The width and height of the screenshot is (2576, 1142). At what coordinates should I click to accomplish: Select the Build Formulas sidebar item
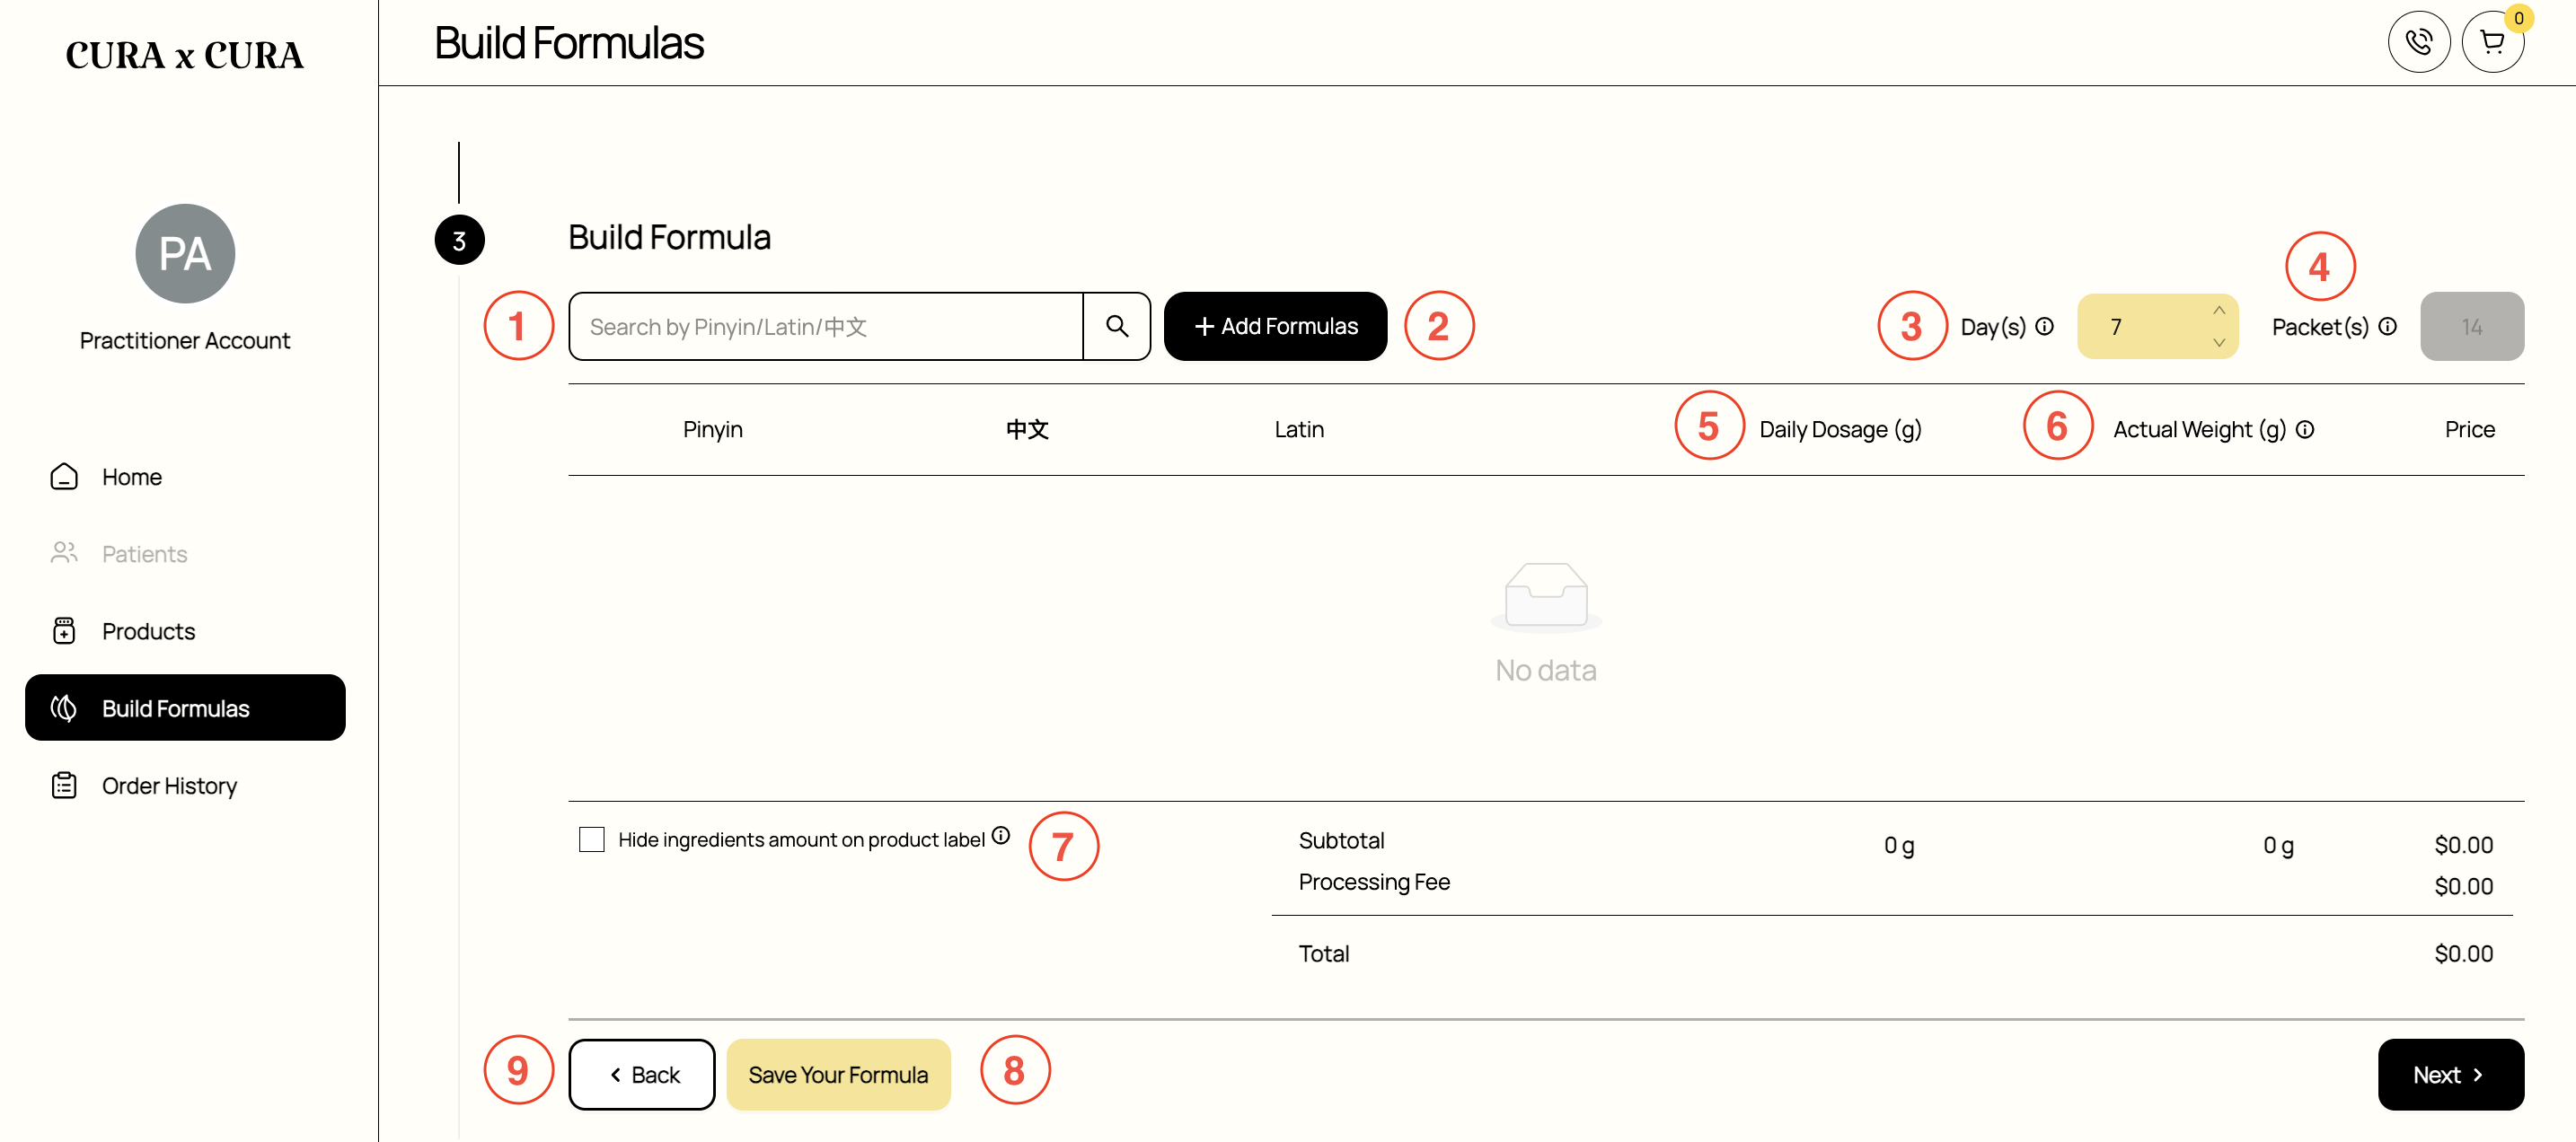coord(185,708)
